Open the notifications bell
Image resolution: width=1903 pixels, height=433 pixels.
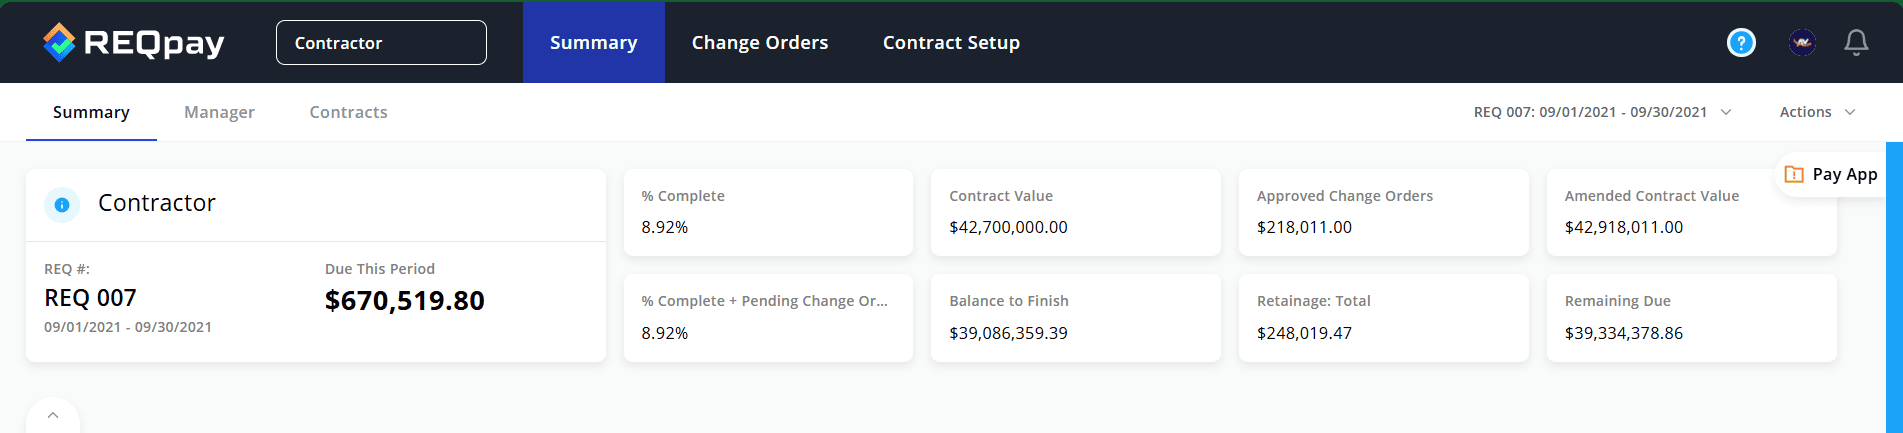1856,42
